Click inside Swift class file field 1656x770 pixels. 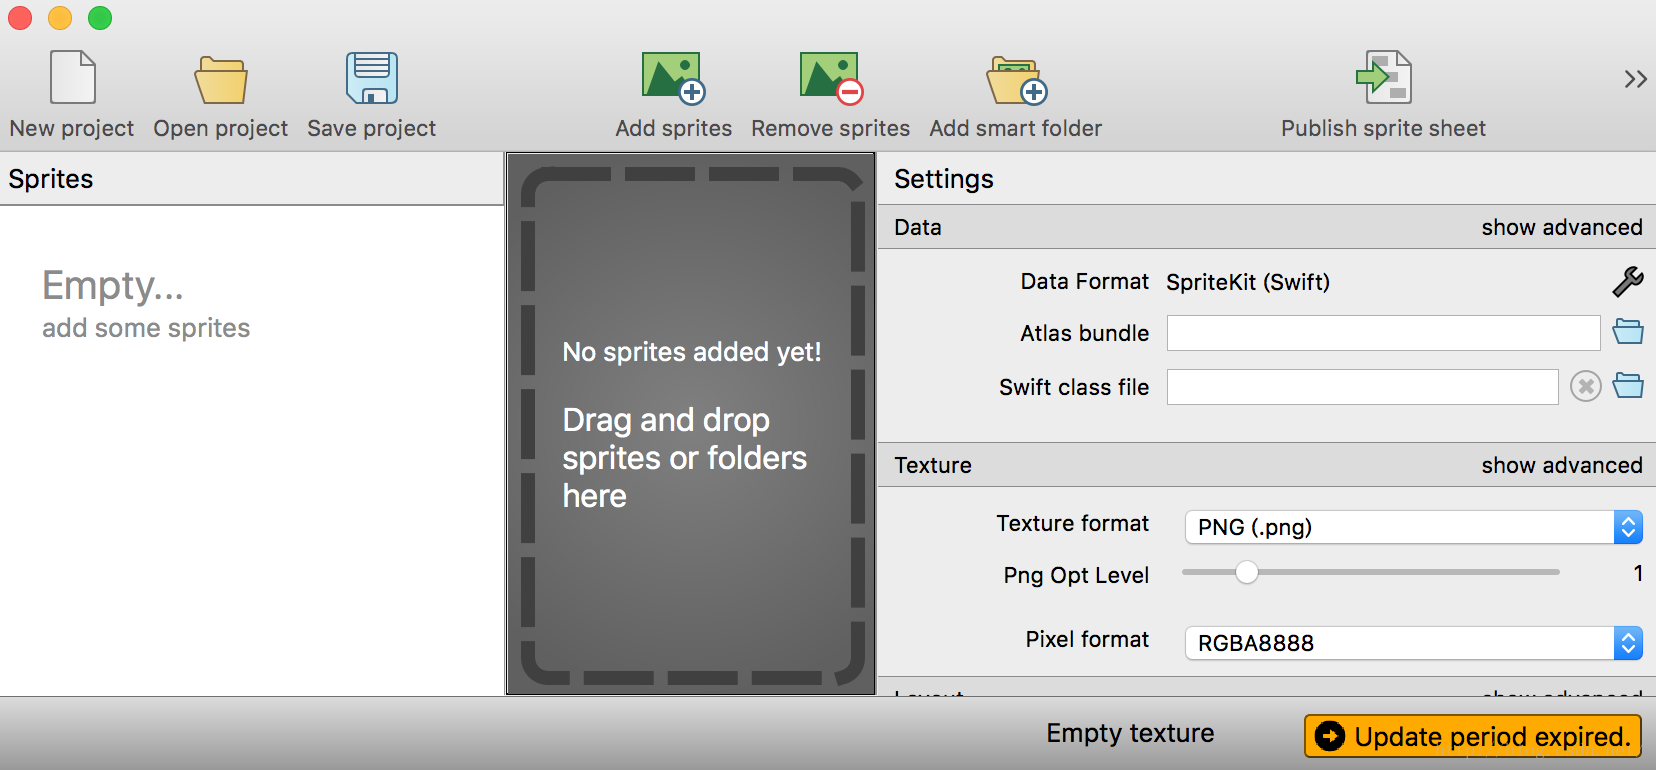(x=1363, y=387)
